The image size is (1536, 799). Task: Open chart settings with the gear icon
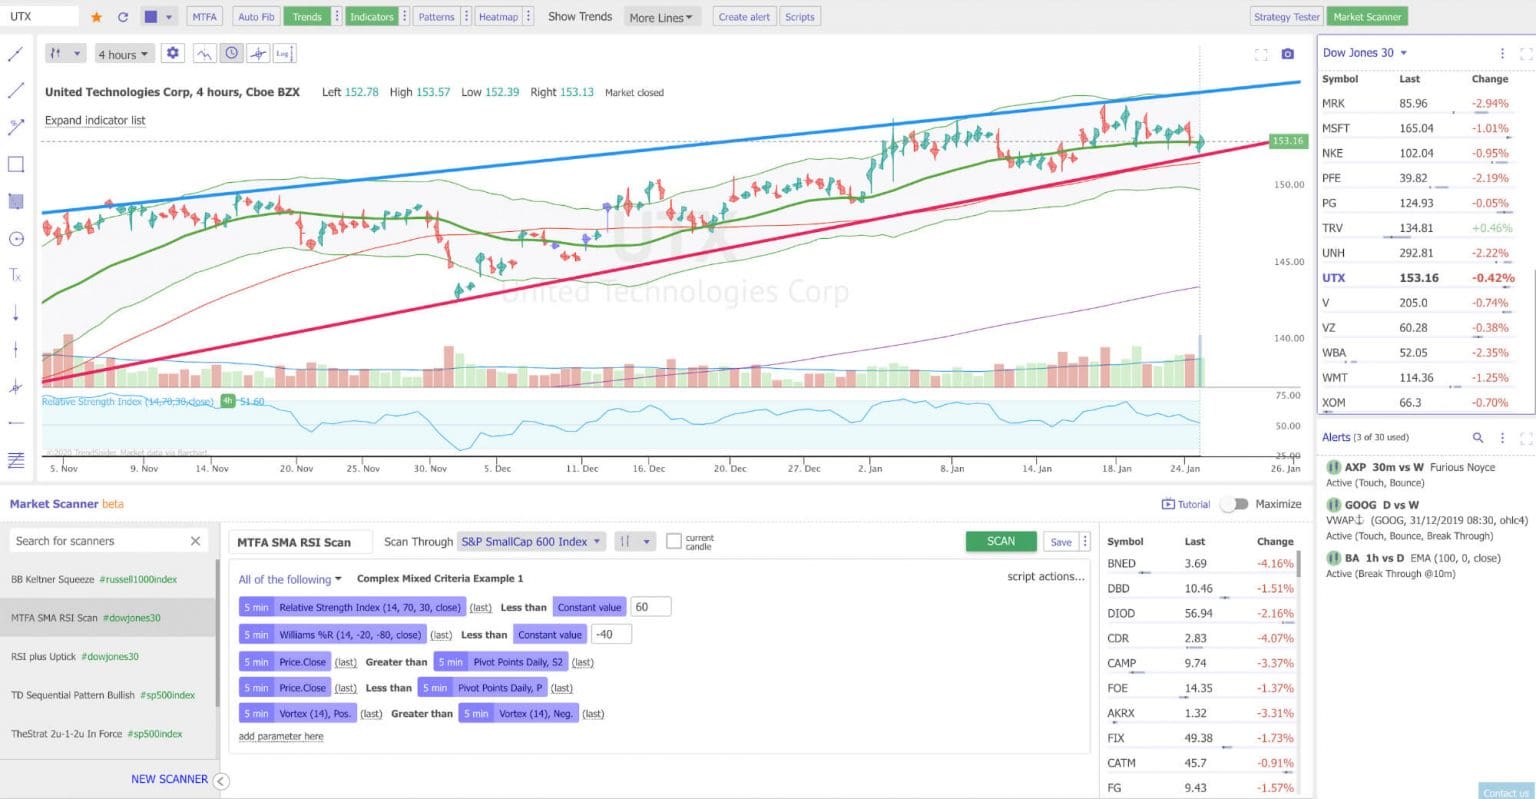tap(173, 53)
